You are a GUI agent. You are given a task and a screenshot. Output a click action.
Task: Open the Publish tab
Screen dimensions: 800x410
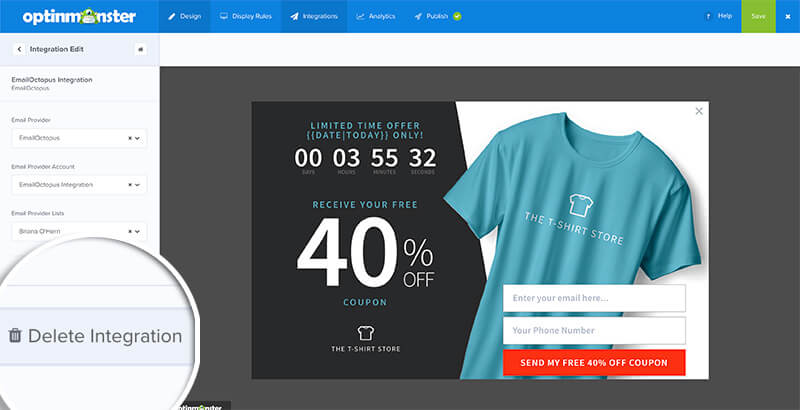(437, 16)
